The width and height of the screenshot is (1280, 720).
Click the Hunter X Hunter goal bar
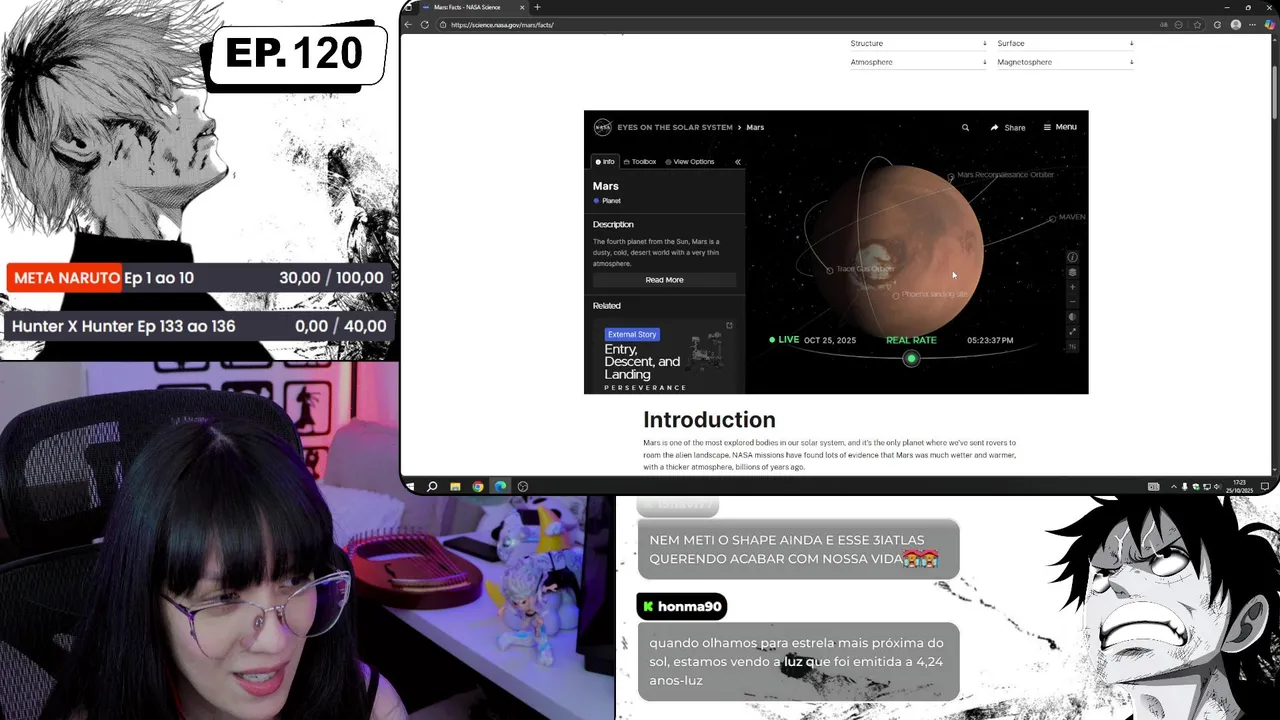click(198, 326)
